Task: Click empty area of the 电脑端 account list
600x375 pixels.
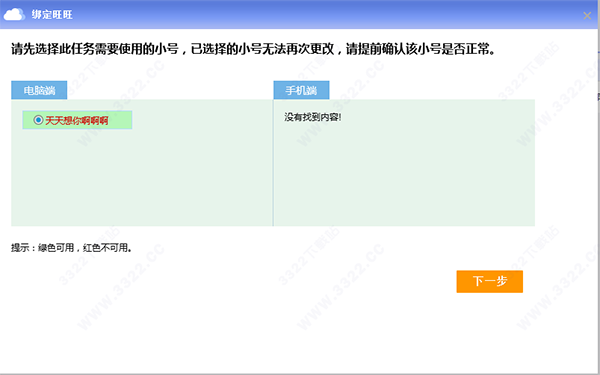Action: pyautogui.click(x=142, y=176)
